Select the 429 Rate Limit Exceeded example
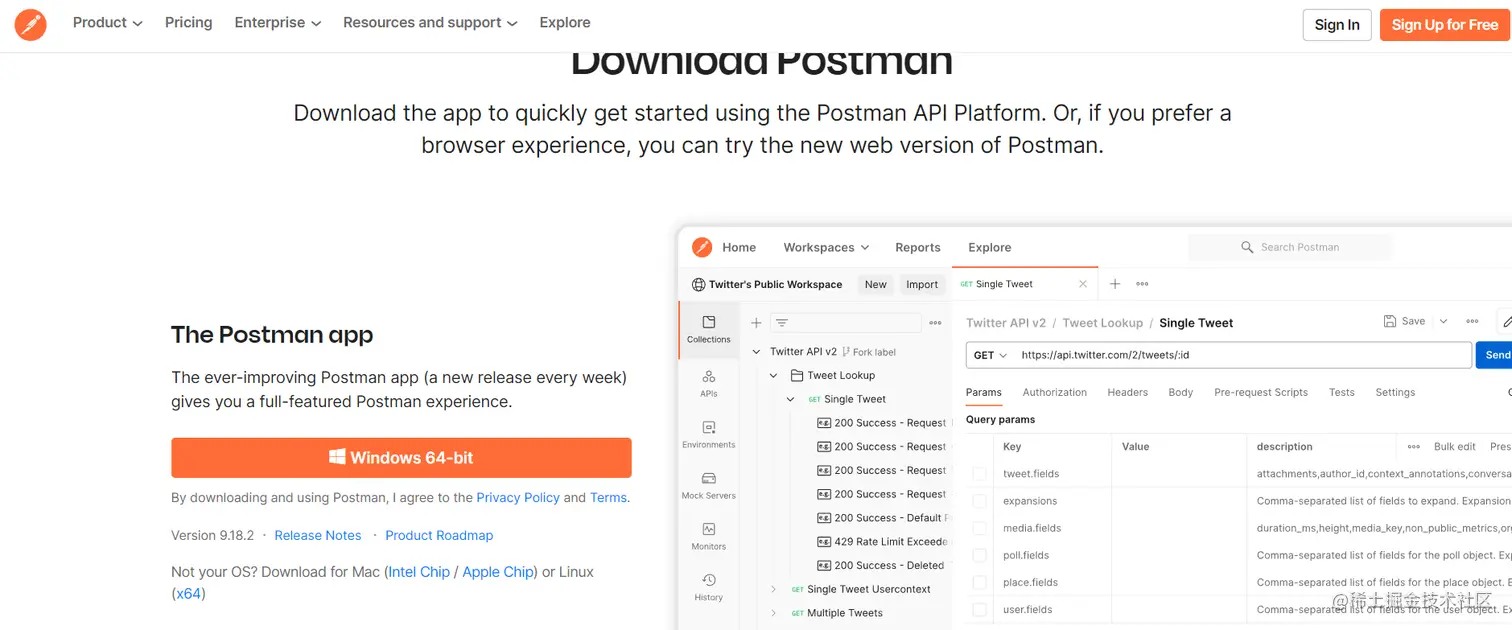Image resolution: width=1512 pixels, height=630 pixels. (882, 541)
